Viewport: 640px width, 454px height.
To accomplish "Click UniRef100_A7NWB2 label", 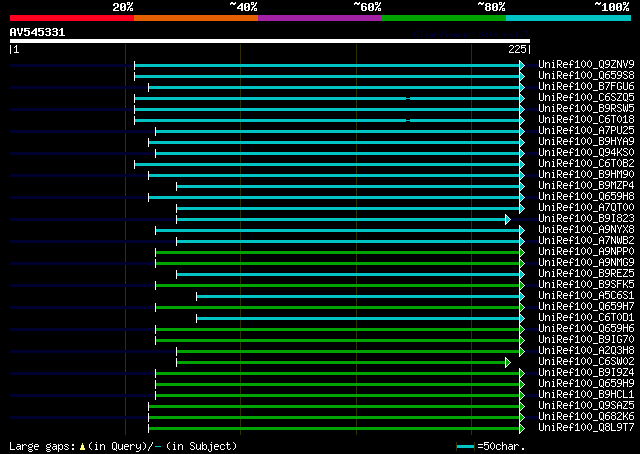I will [586, 241].
